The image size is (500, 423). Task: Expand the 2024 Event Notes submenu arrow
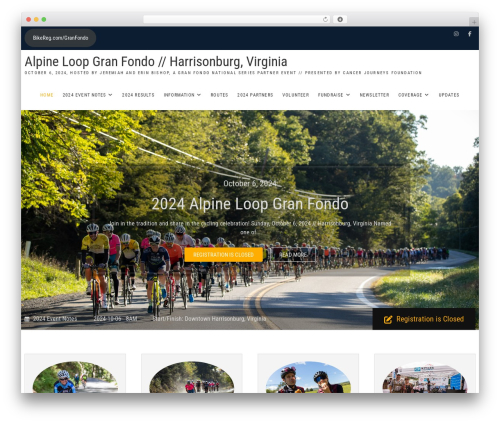tap(110, 95)
